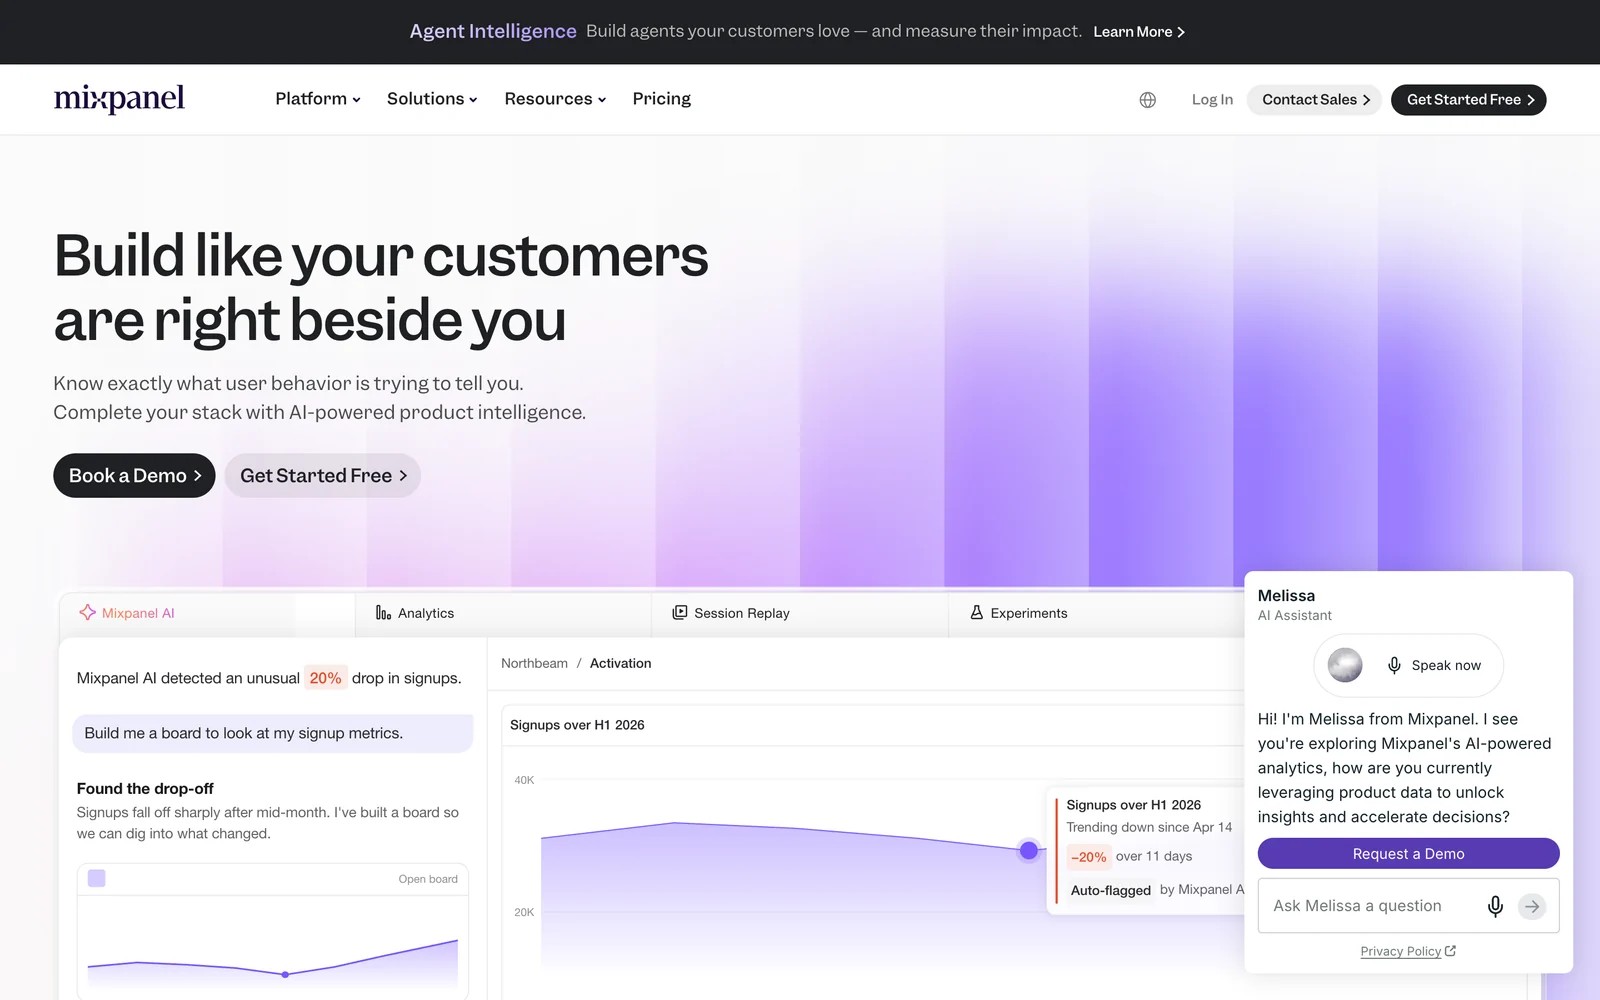Click external link icon beside Privacy Policy

tap(1451, 951)
